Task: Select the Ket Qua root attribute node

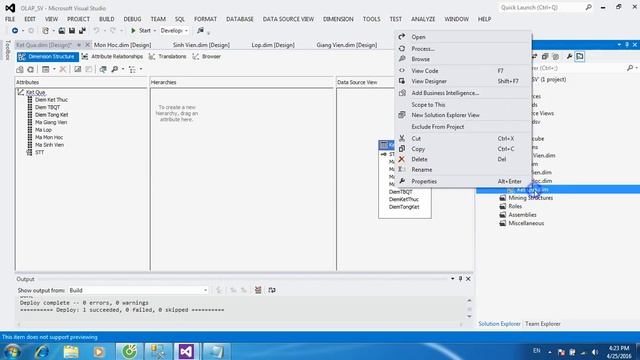Action: 36,93
